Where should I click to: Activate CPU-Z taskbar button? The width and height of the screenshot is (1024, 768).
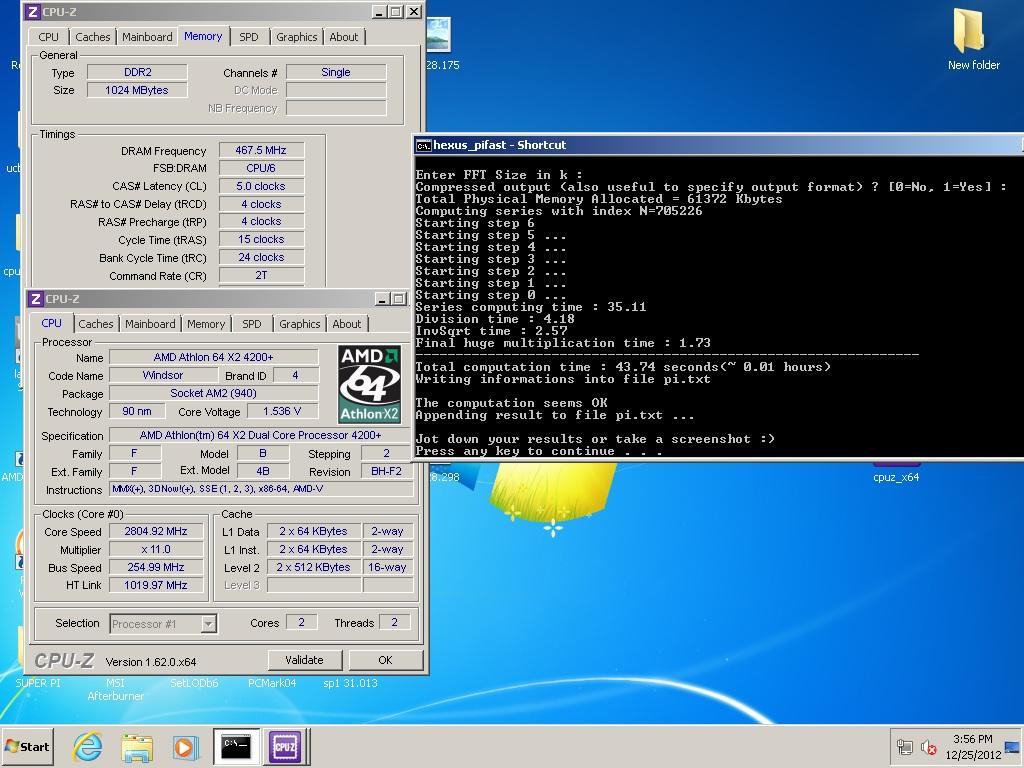285,747
